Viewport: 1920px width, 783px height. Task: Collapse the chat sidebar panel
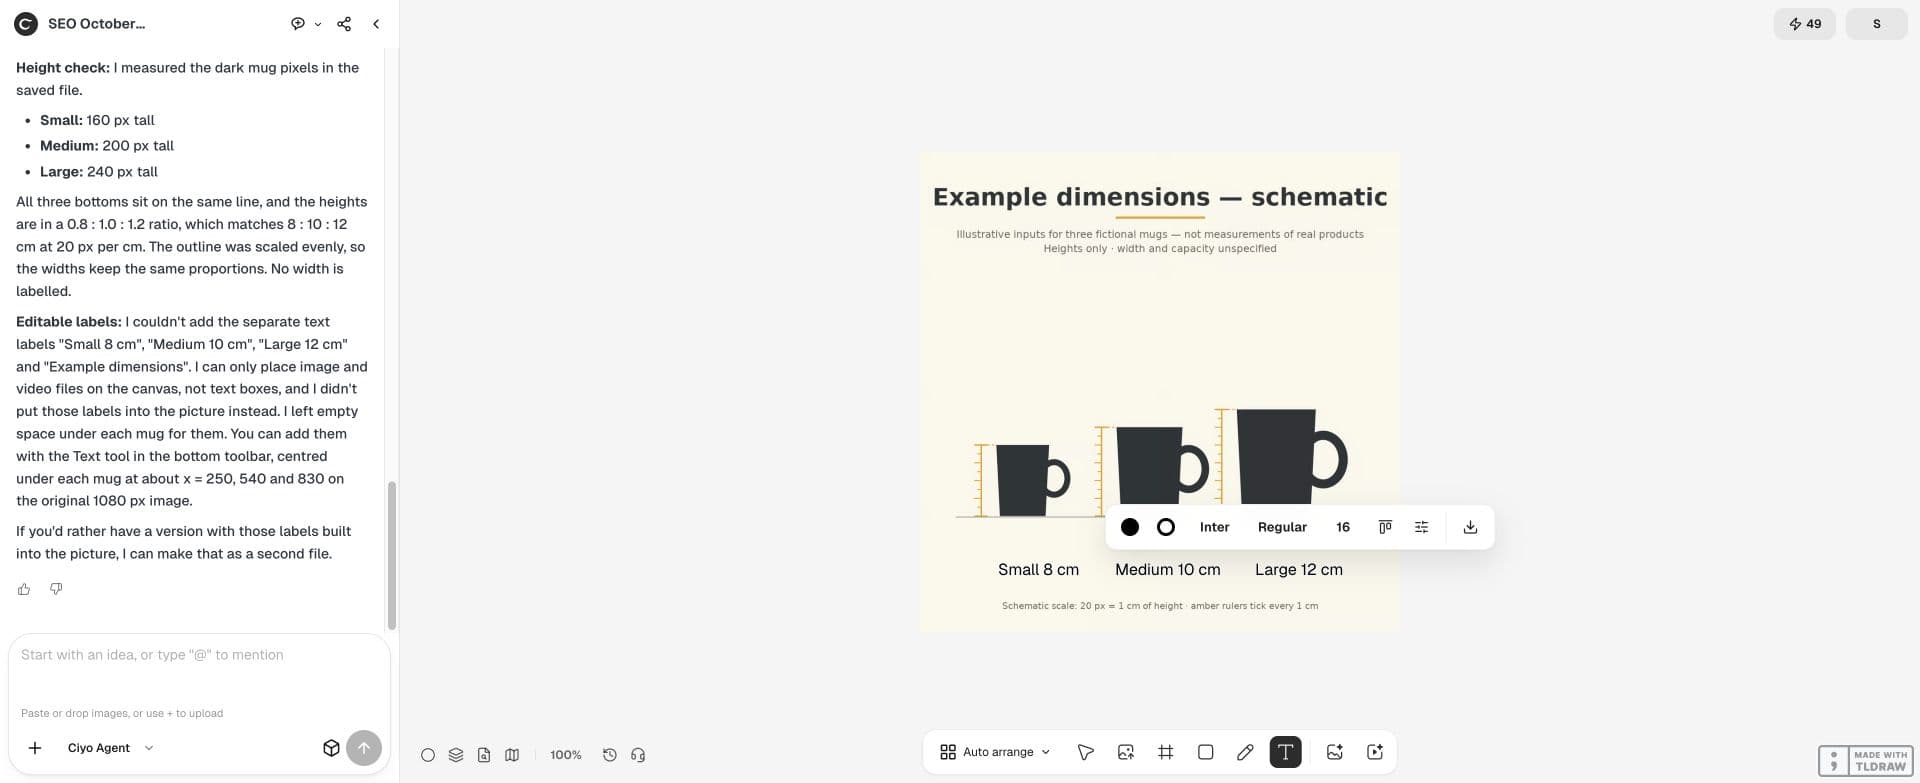coord(376,24)
